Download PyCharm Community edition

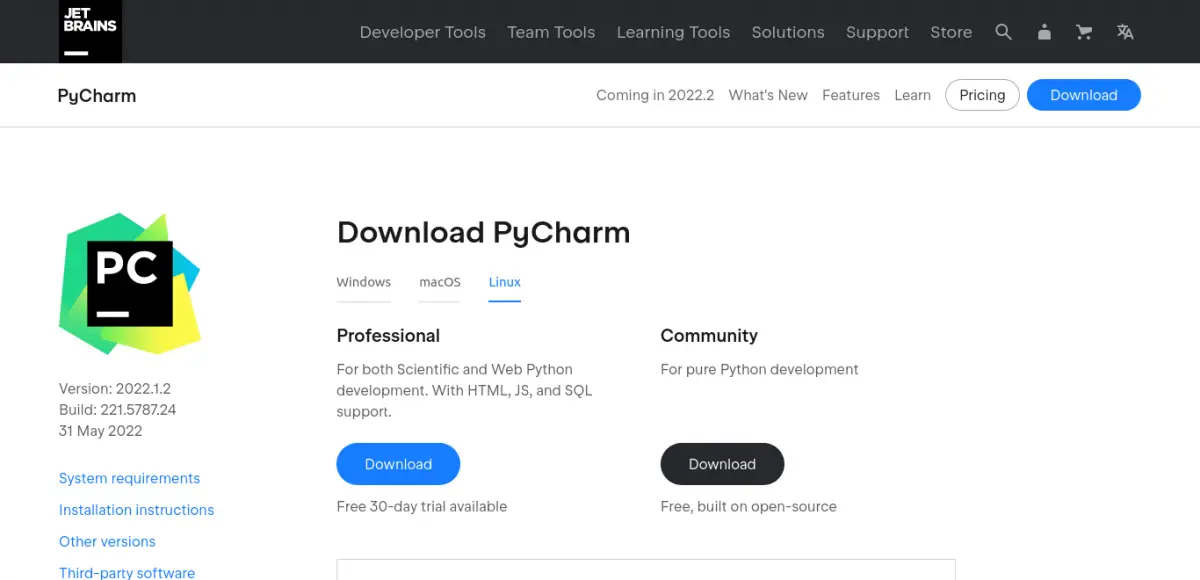tap(722, 464)
